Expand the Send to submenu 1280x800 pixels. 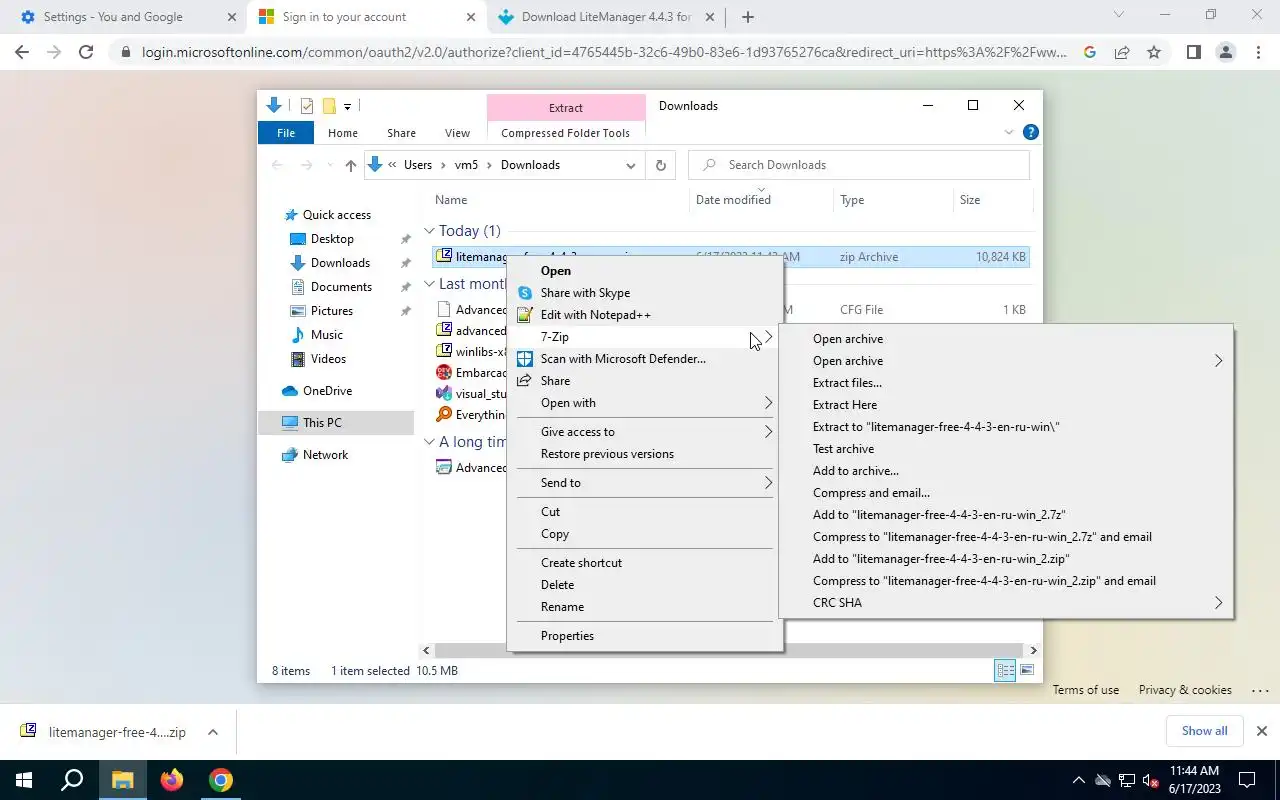point(645,483)
